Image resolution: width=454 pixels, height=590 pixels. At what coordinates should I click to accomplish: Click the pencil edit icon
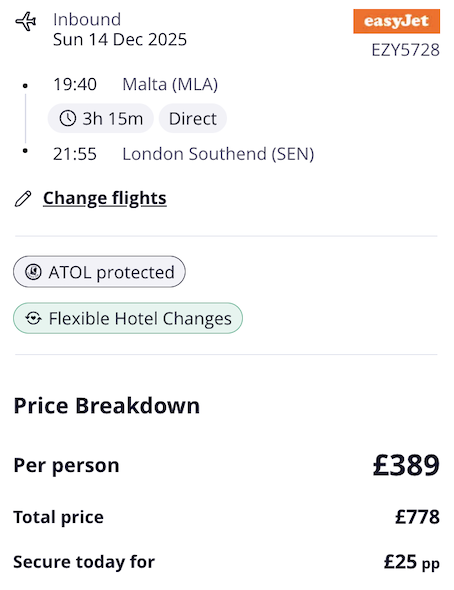pyautogui.click(x=23, y=199)
